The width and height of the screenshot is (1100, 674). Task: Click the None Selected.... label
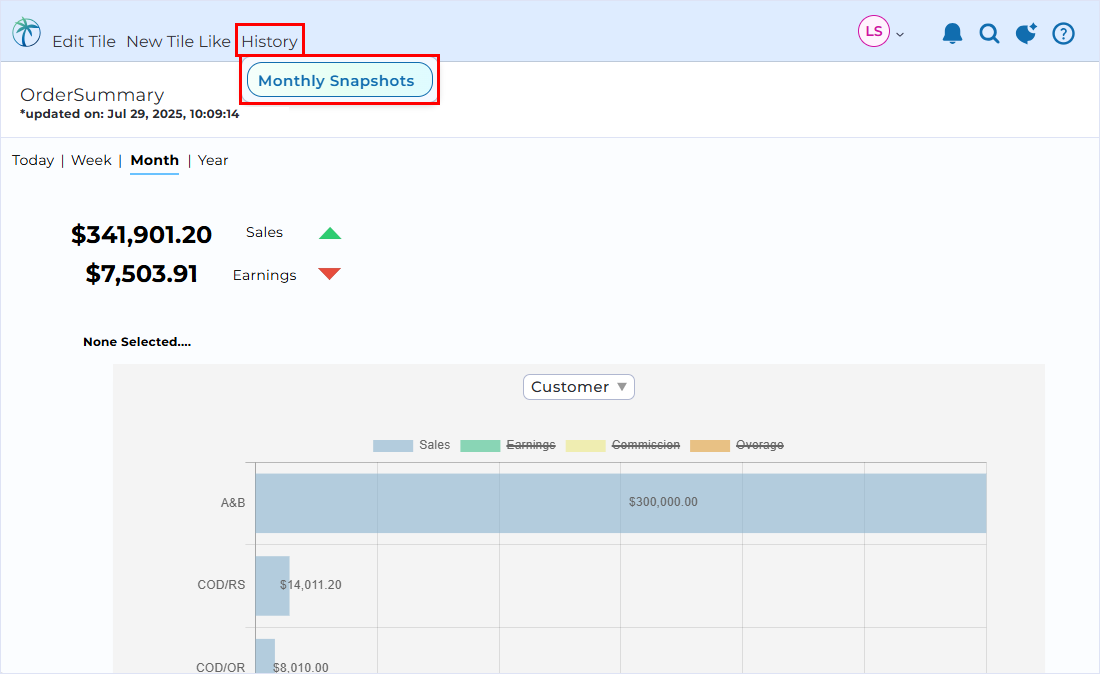[137, 342]
